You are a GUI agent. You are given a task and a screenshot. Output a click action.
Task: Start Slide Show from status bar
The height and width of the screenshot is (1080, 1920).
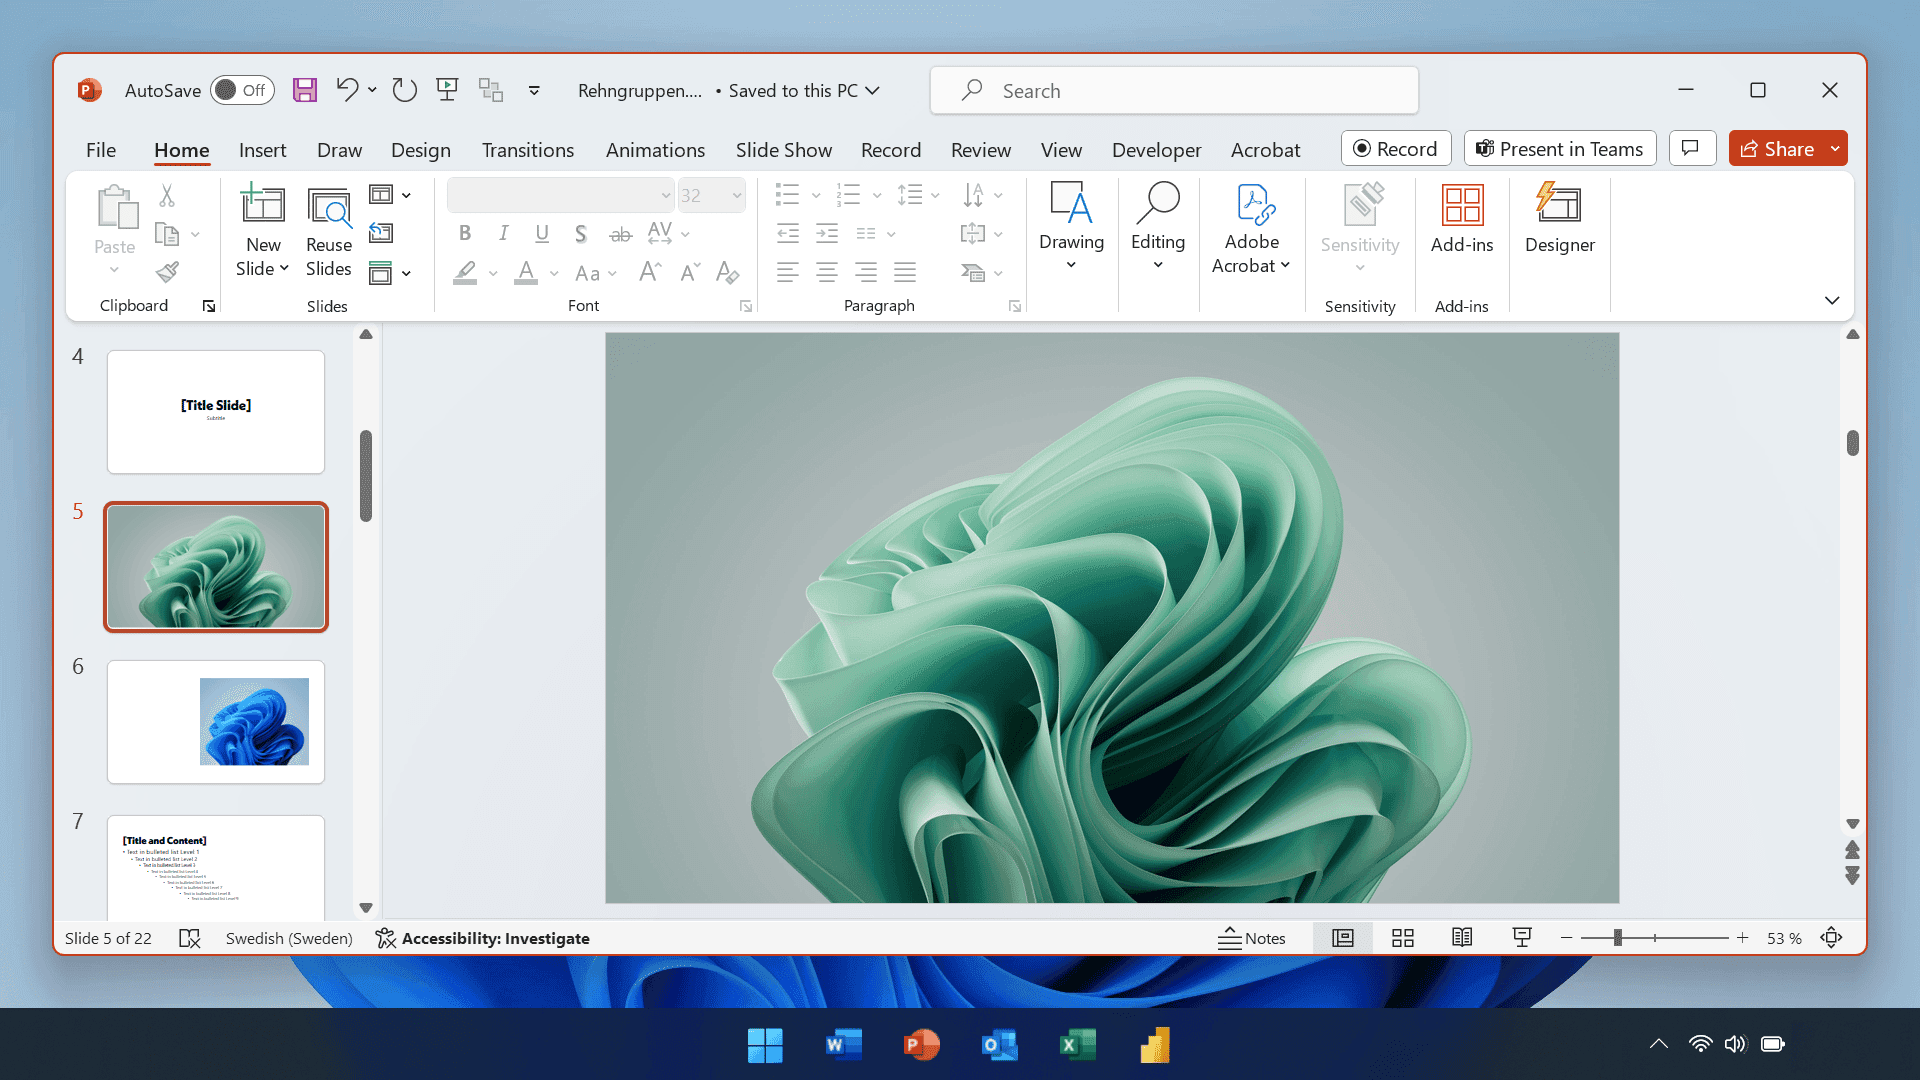point(1522,938)
